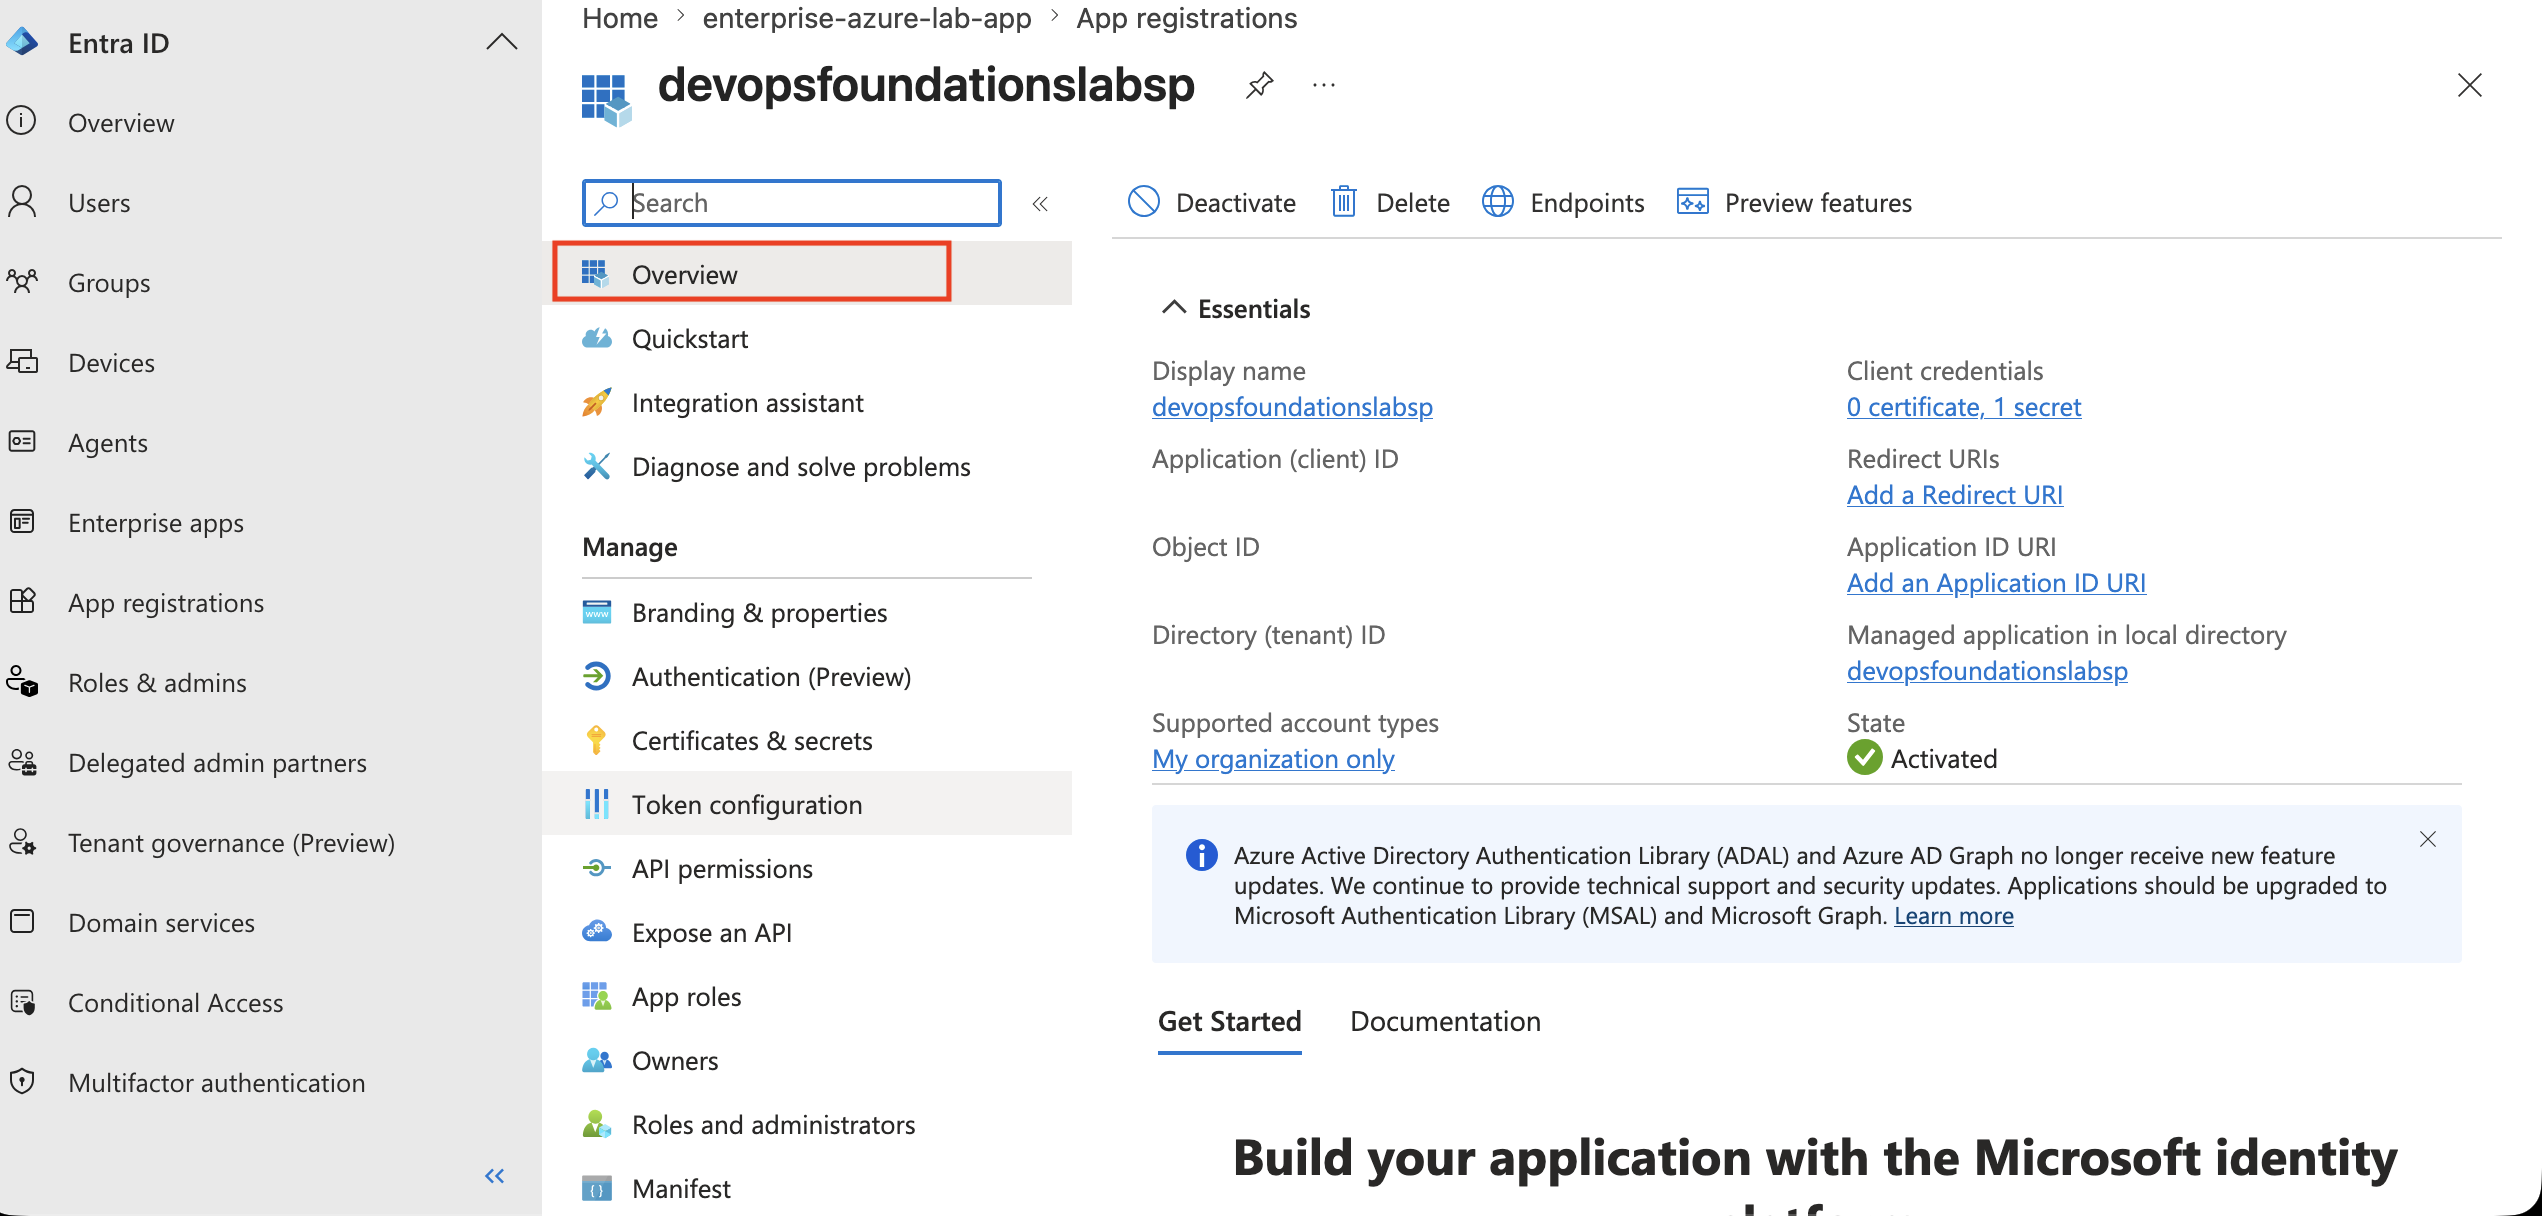Collapse the resource menu pane
Screen dimensions: 2542x1216
(x=1040, y=204)
